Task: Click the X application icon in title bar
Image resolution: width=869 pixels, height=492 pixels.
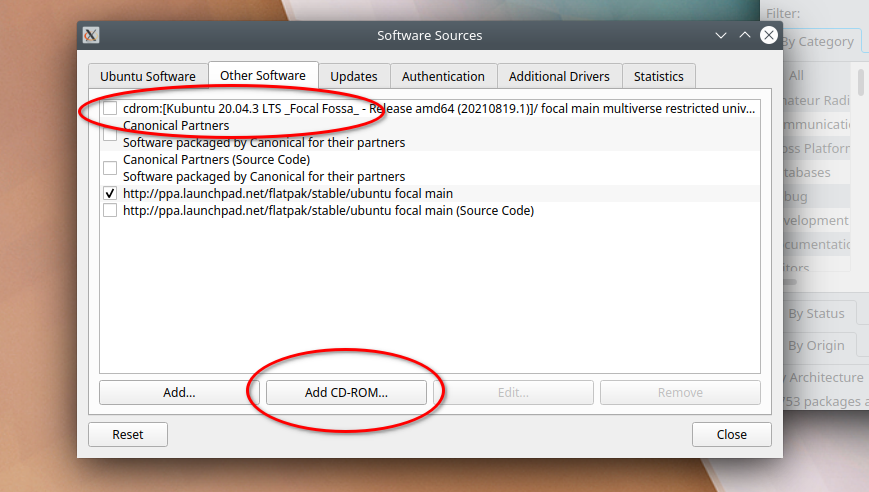Action: [90, 35]
